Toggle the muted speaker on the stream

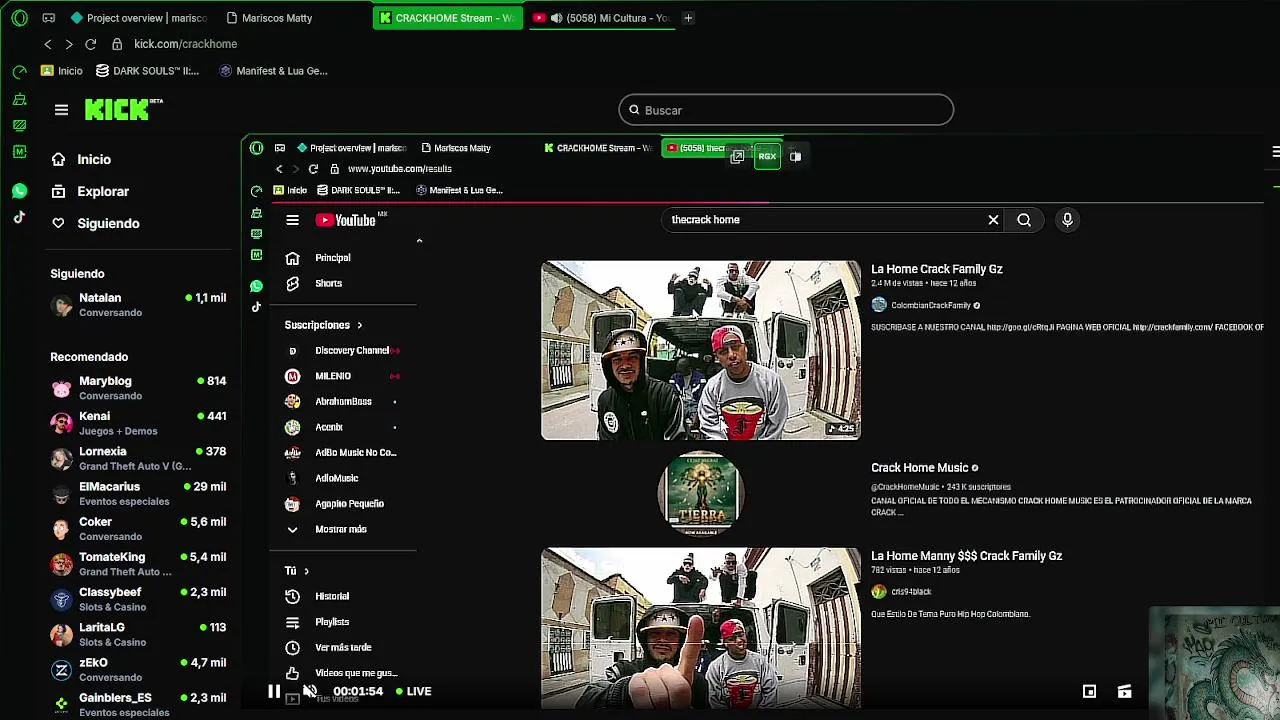click(x=310, y=691)
